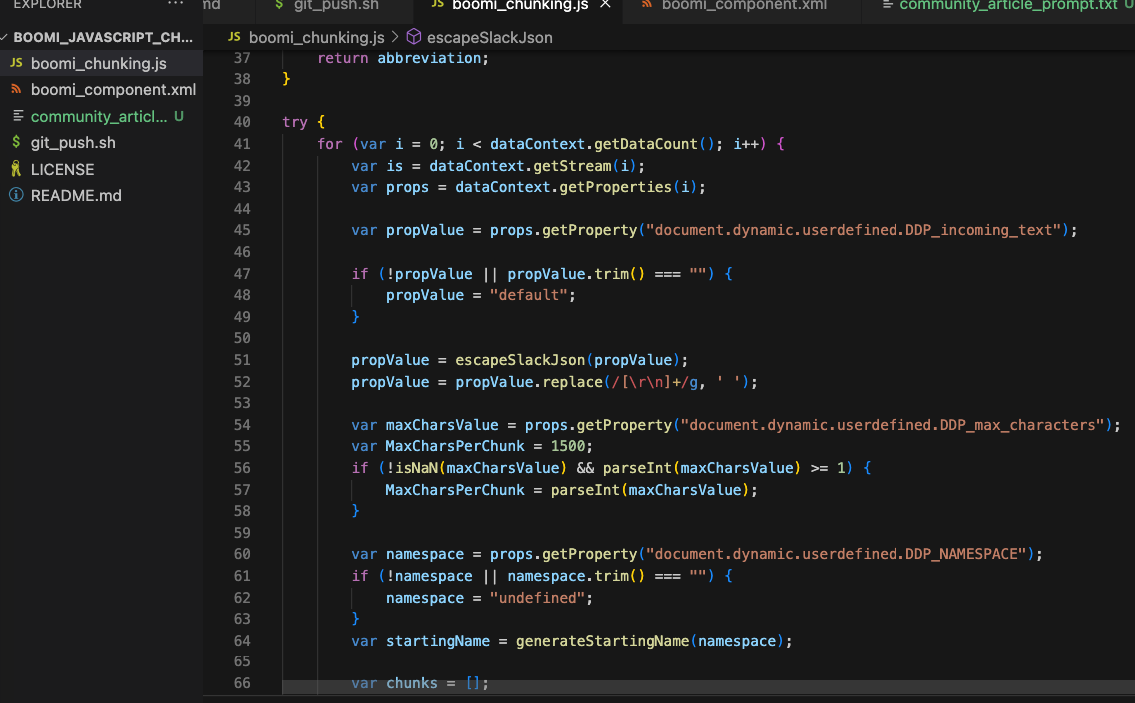Click the dollar icon for git_push.sh in Explorer

16,142
